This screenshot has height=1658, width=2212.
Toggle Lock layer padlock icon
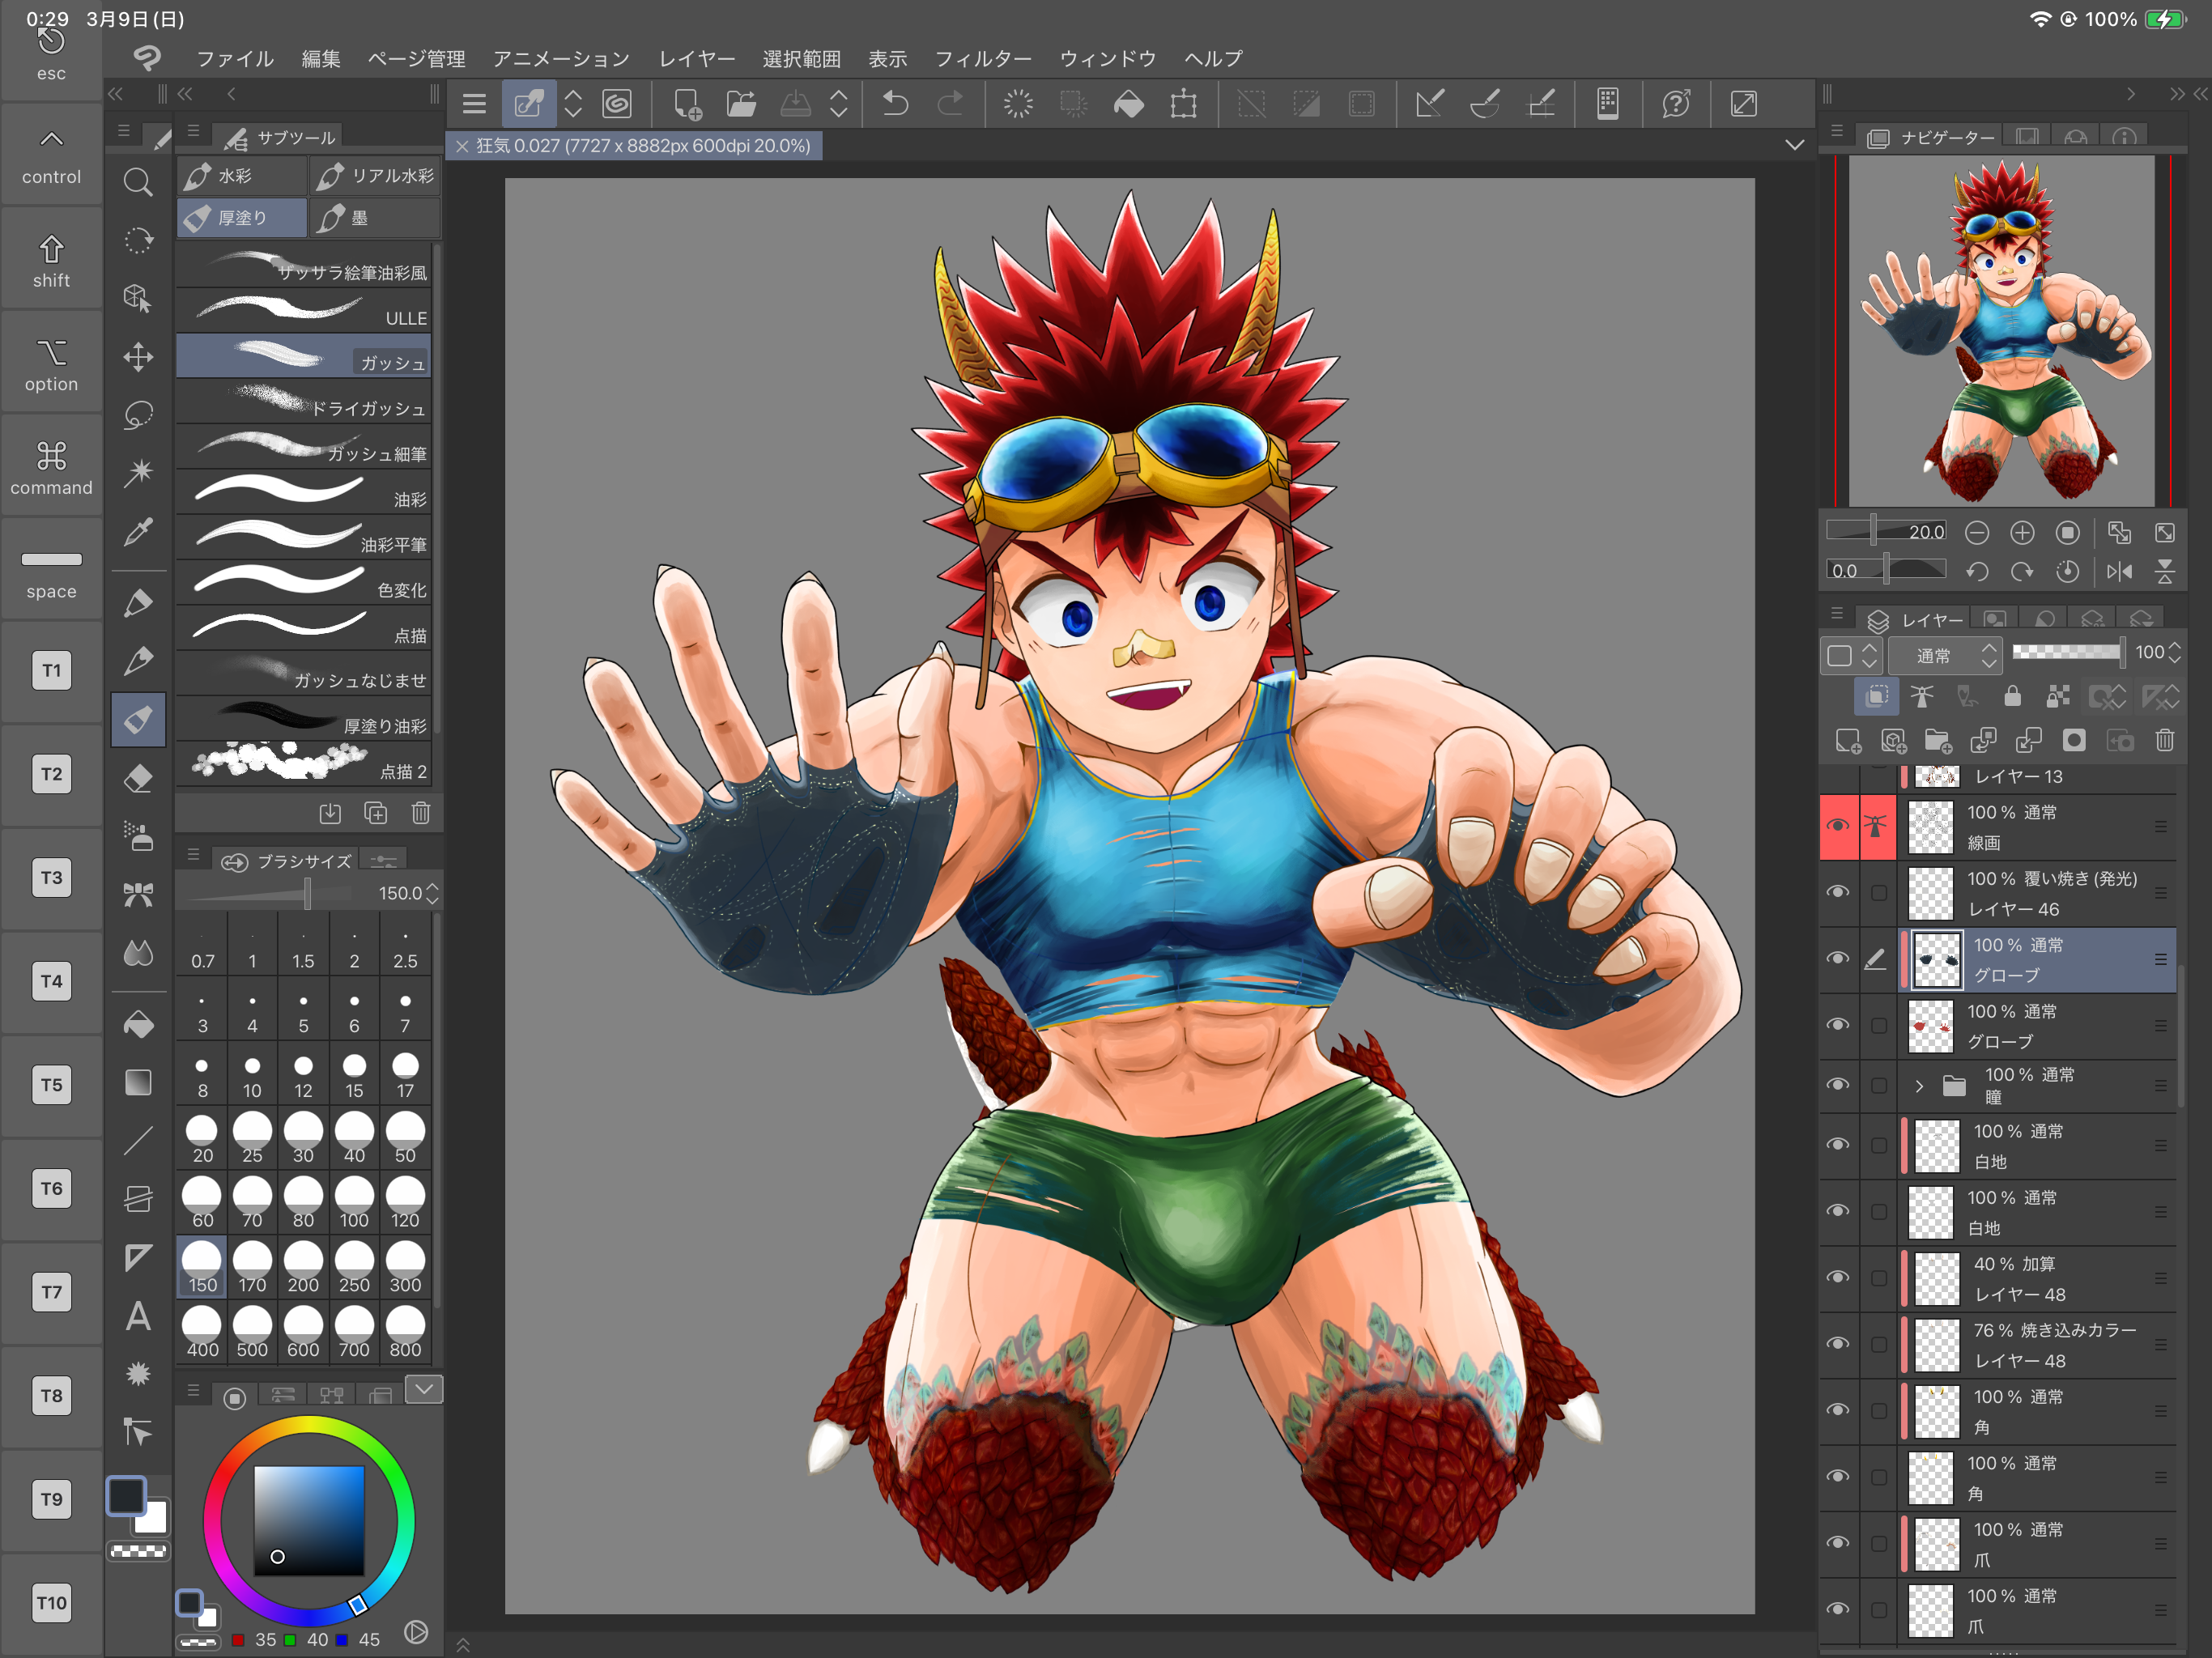coord(2013,696)
